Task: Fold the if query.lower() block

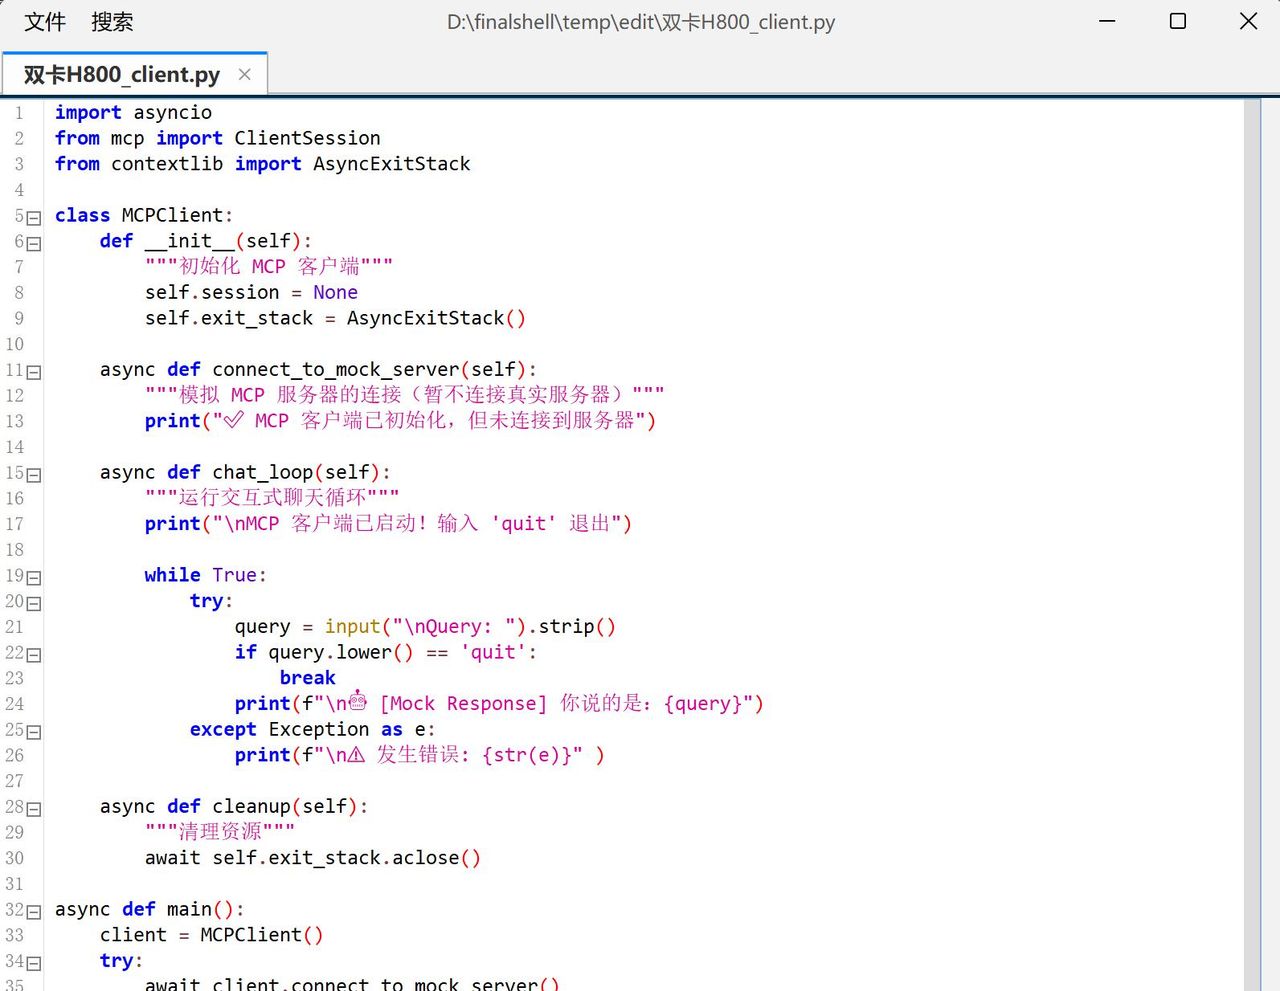Action: (34, 655)
